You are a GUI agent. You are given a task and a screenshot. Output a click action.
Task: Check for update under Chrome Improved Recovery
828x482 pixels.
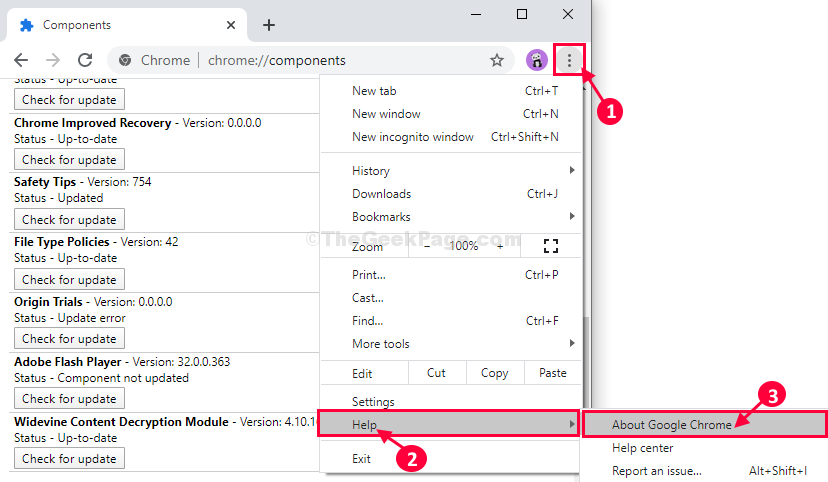[69, 159]
